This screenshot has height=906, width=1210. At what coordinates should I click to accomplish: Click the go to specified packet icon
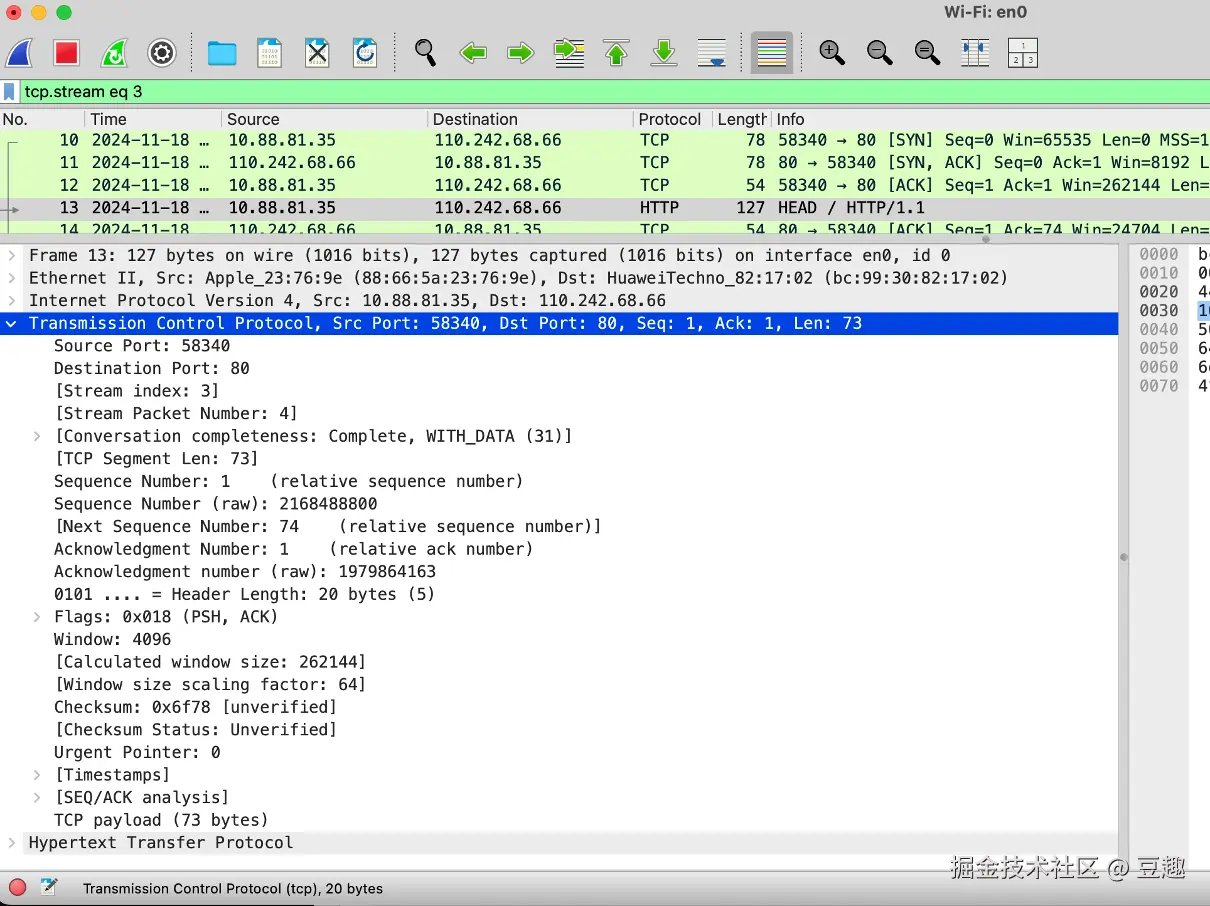coord(569,53)
